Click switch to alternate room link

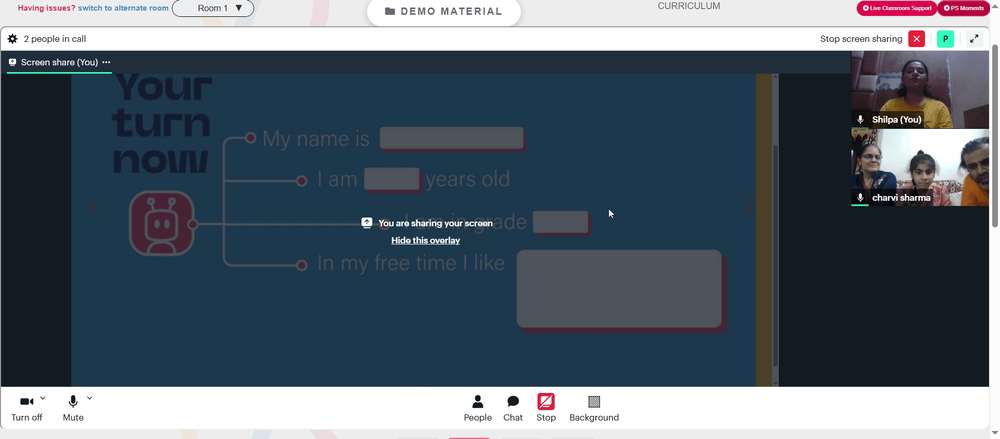(123, 8)
